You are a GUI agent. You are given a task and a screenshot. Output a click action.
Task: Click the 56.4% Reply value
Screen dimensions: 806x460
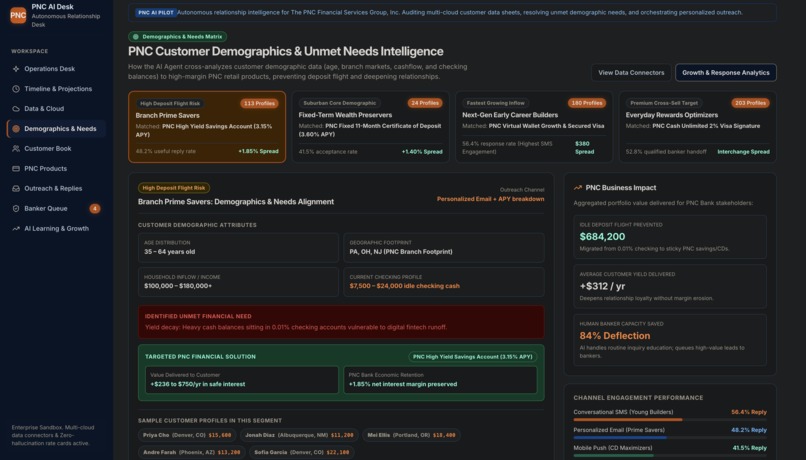pos(748,412)
